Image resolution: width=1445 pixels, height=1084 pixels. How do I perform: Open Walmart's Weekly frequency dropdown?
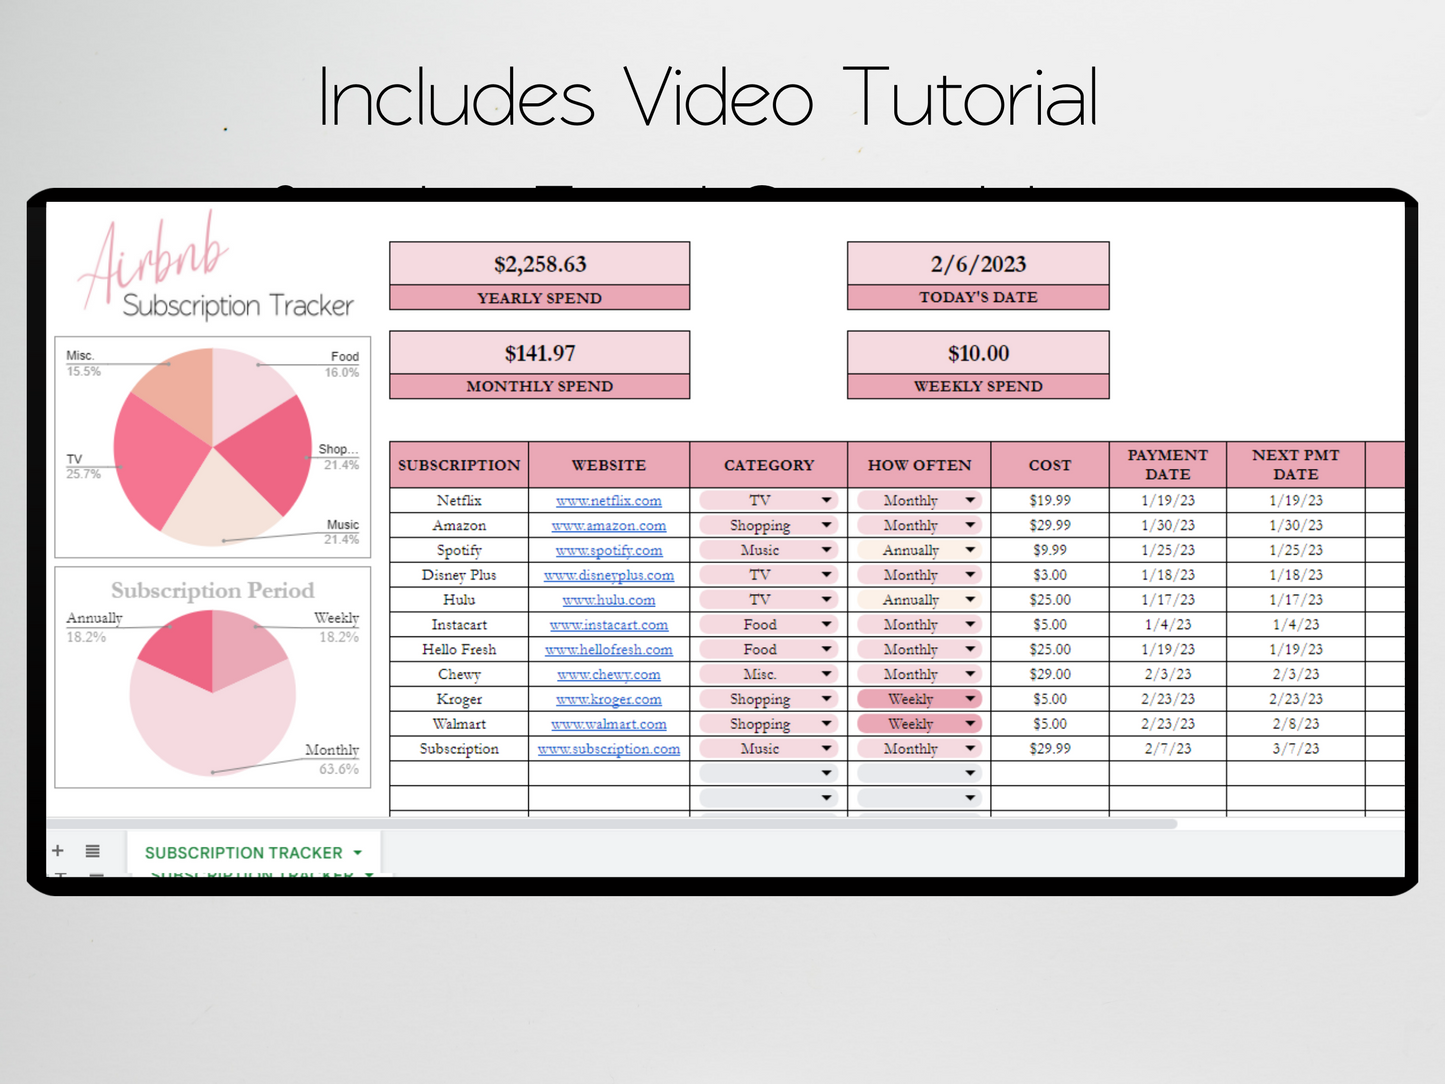click(969, 723)
